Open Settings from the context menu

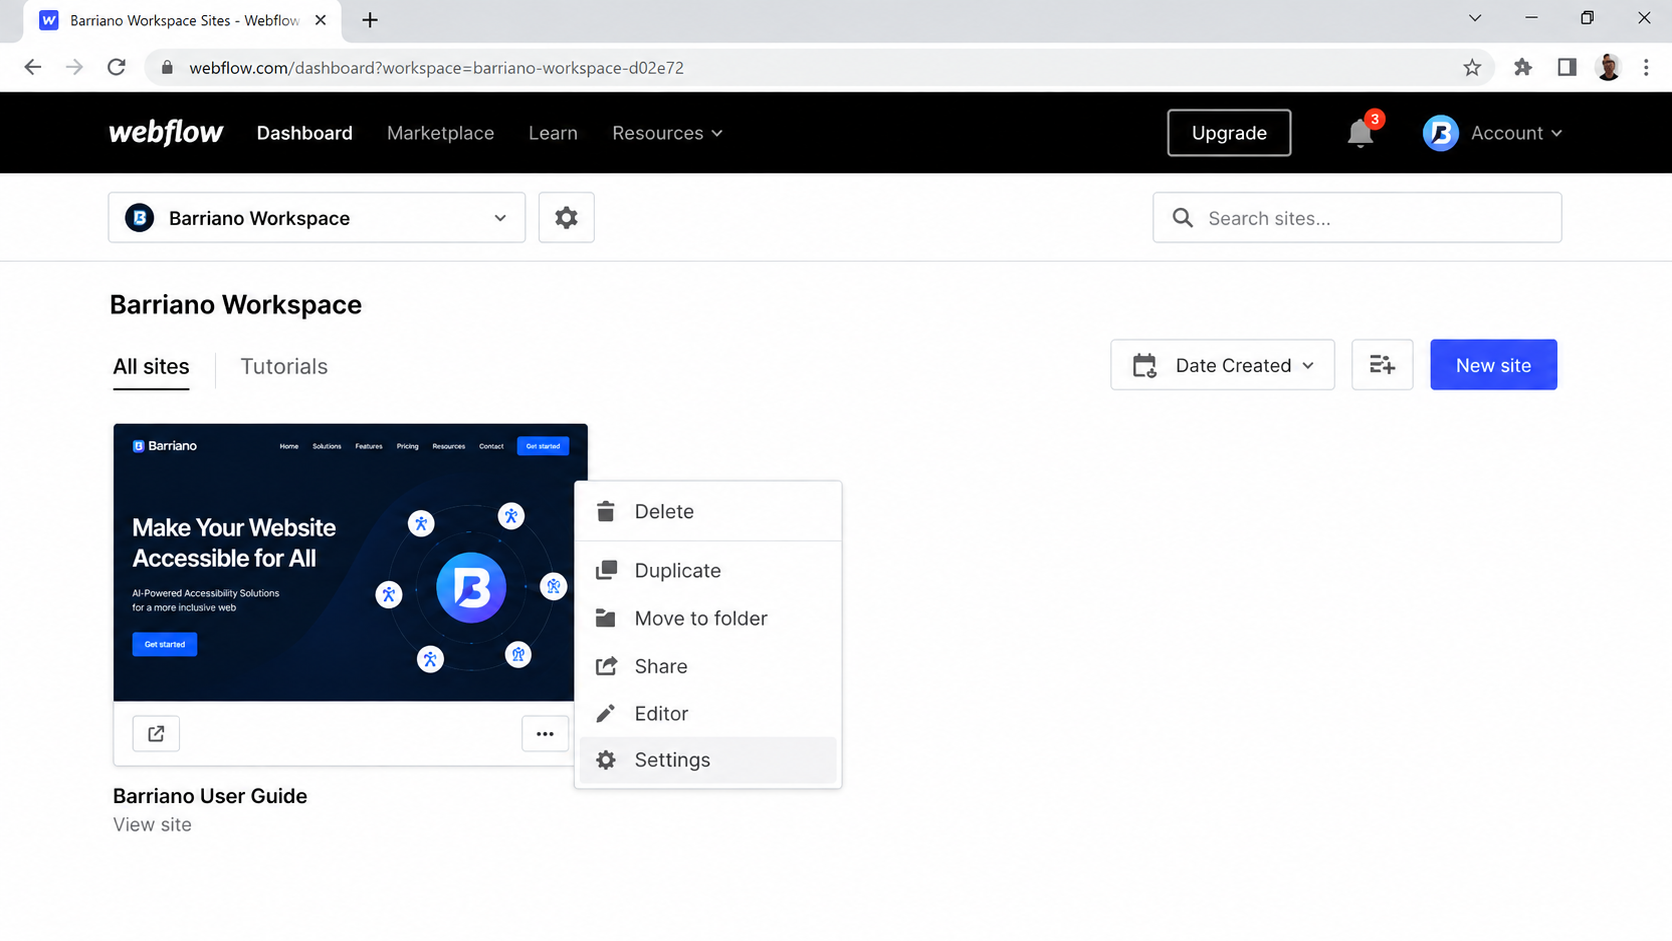coord(708,760)
